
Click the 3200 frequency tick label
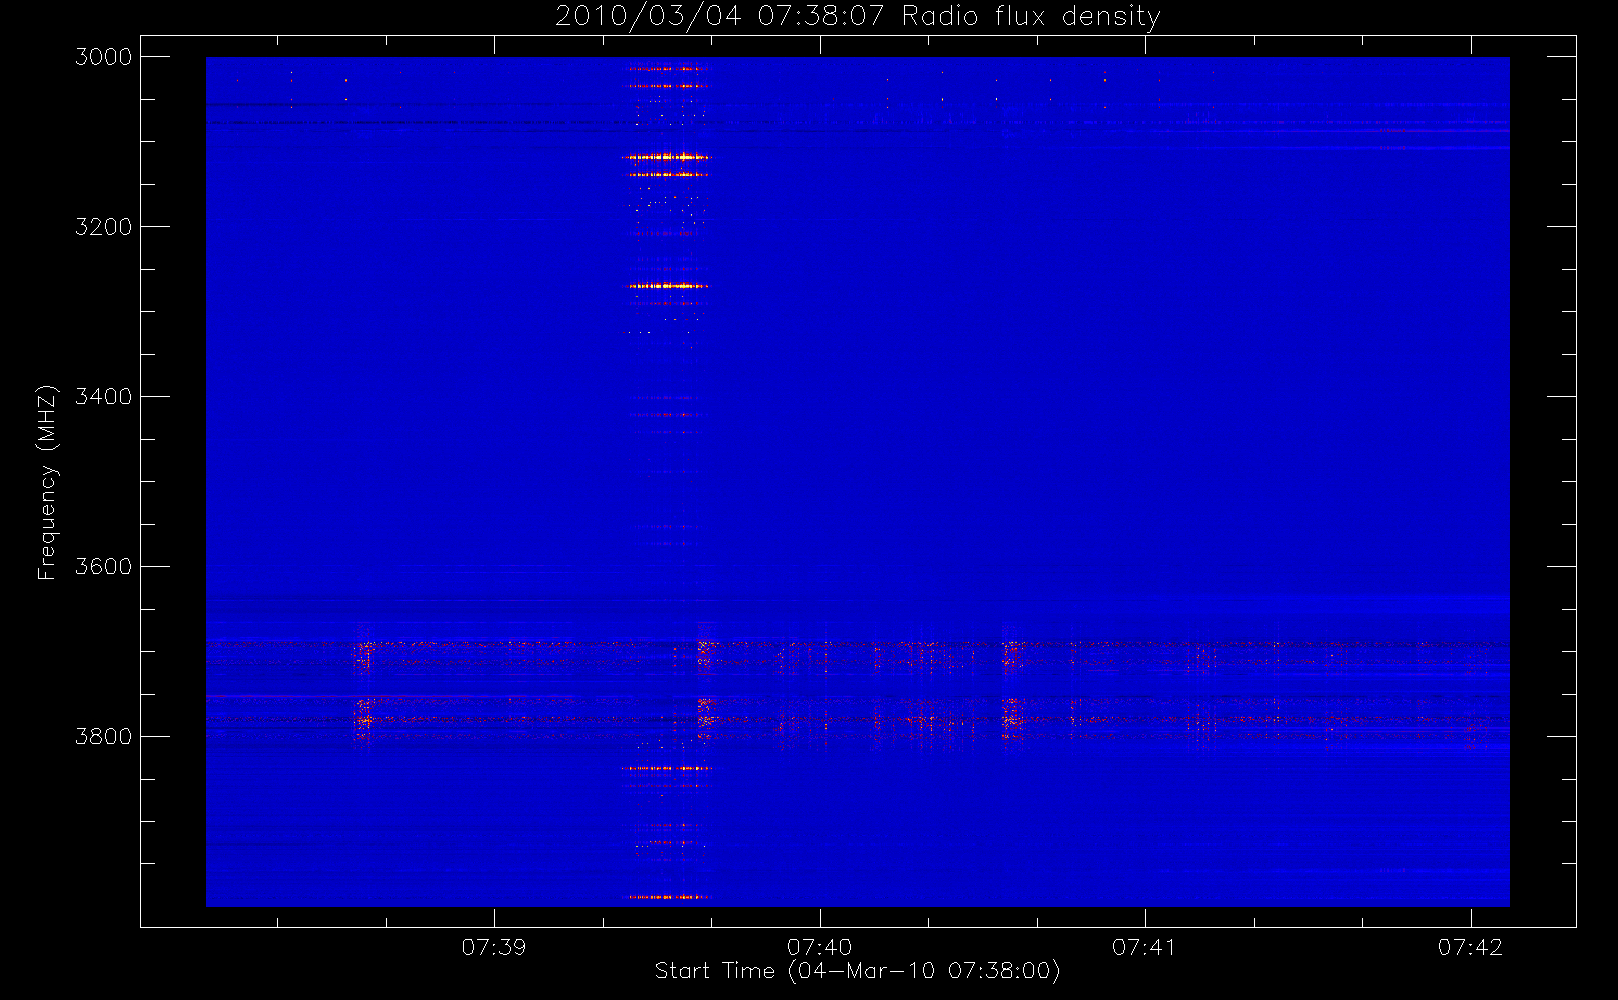pos(103,227)
